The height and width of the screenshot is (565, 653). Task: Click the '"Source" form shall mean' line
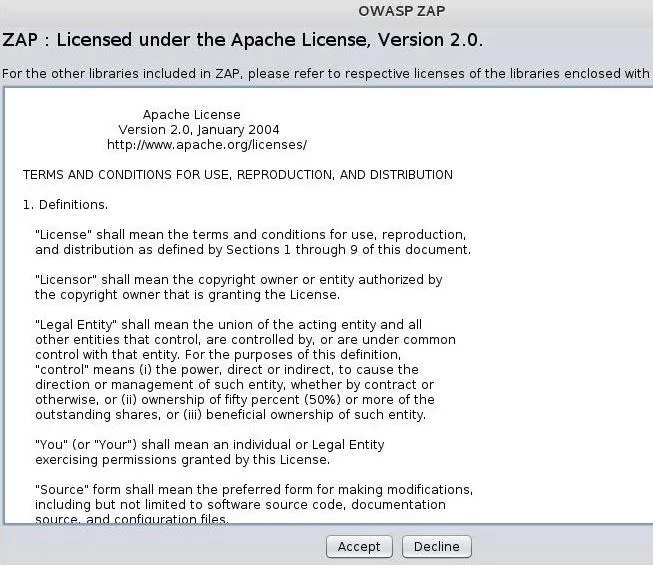(254, 489)
